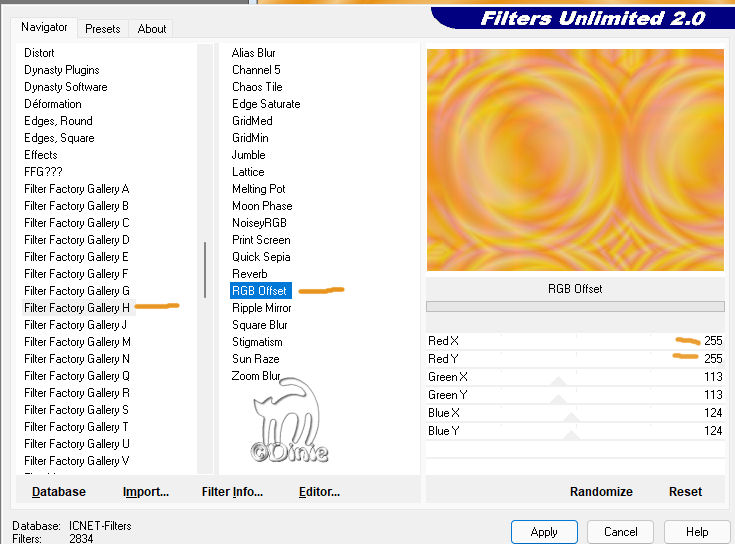The width and height of the screenshot is (735, 544).
Task: Choose the Print Screen filter
Action: pyautogui.click(x=261, y=240)
